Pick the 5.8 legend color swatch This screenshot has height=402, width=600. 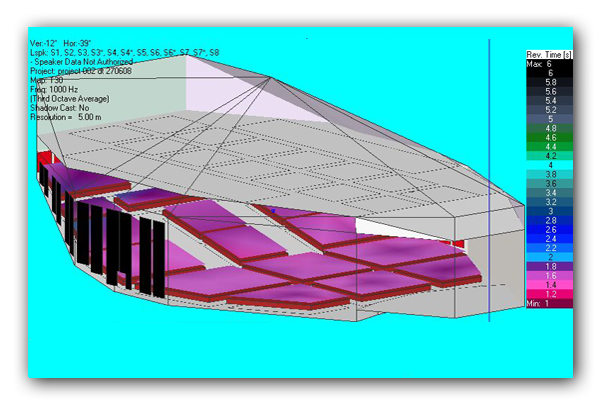[x=549, y=82]
